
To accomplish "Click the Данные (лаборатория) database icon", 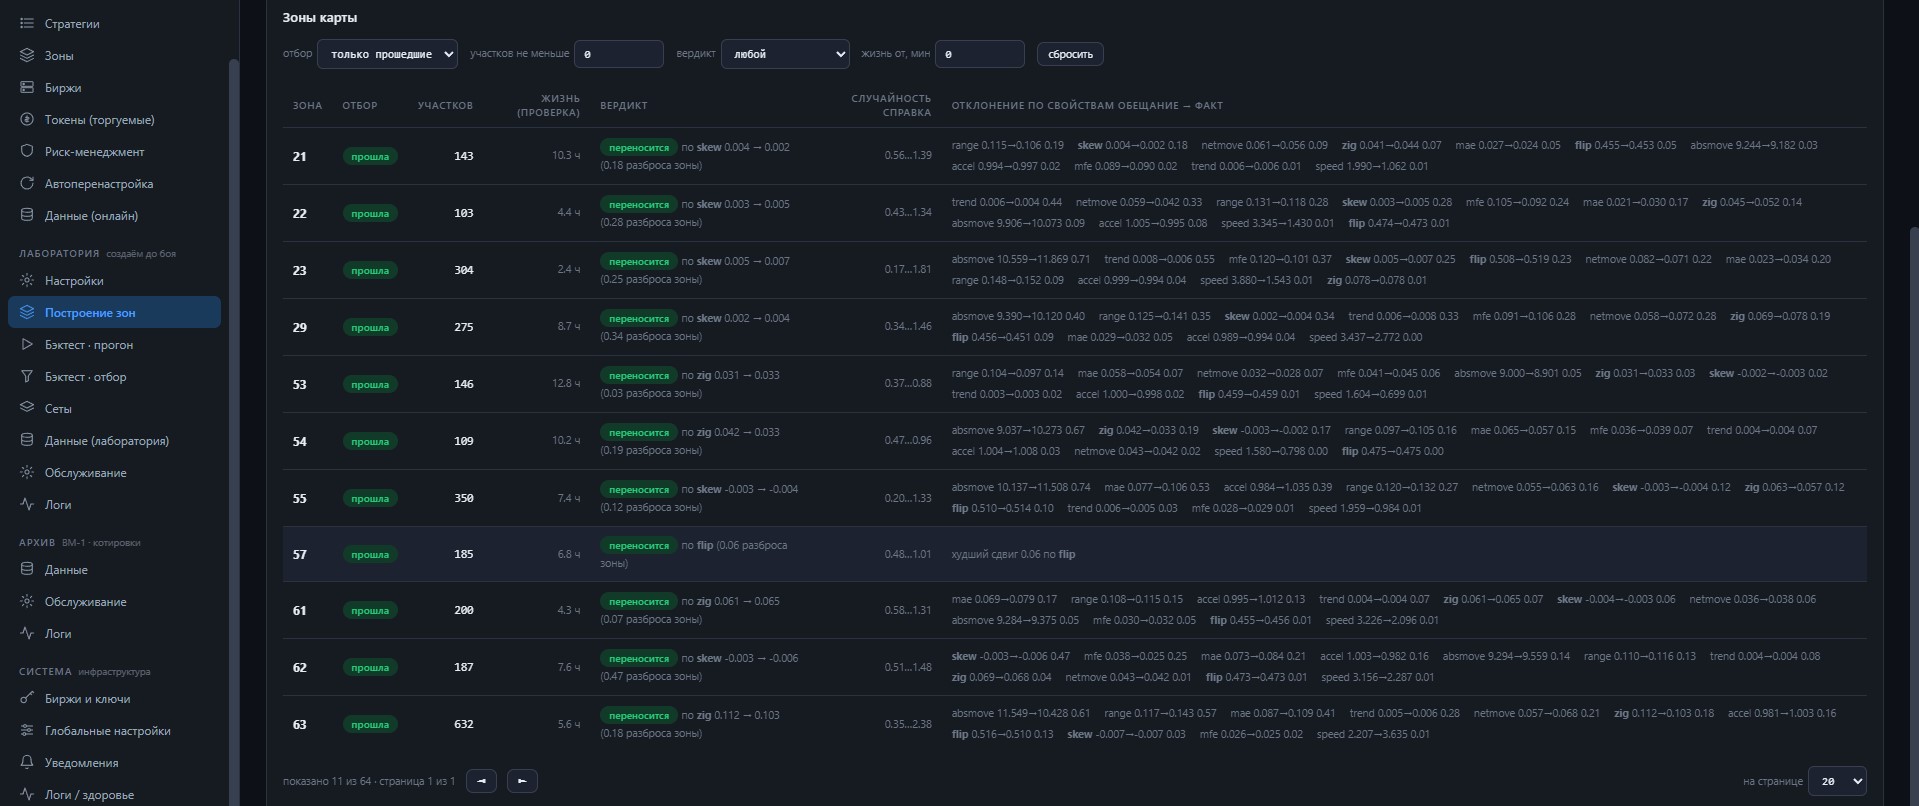I will pyautogui.click(x=27, y=440).
